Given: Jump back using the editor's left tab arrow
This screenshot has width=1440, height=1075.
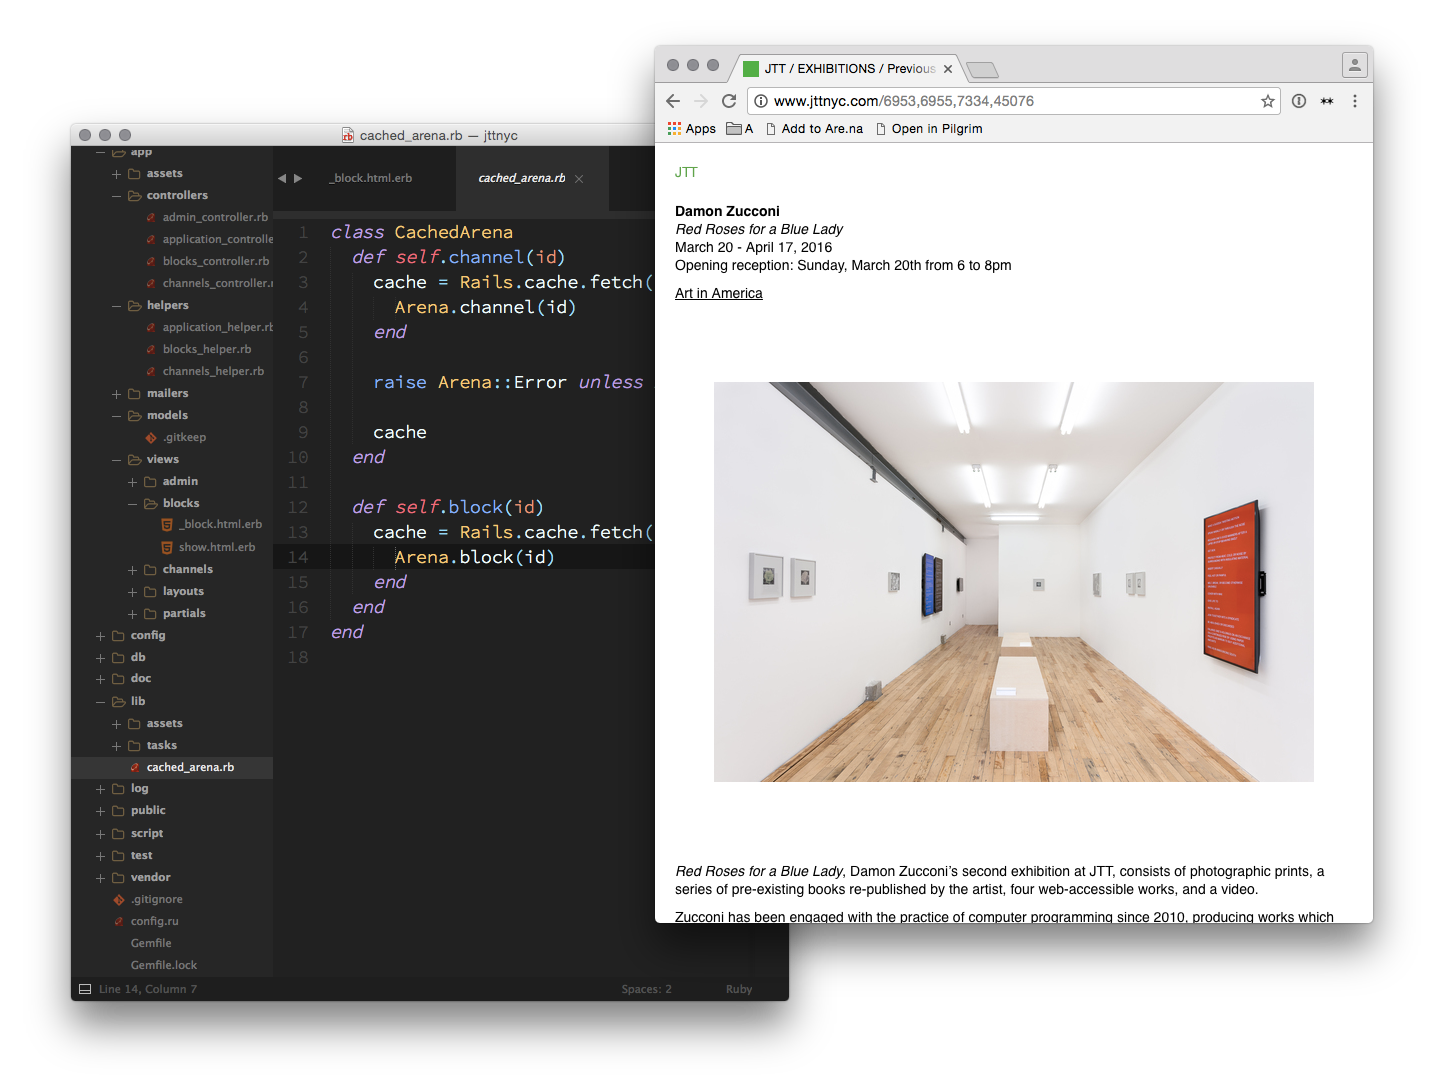Looking at the screenshot, I should pyautogui.click(x=282, y=178).
